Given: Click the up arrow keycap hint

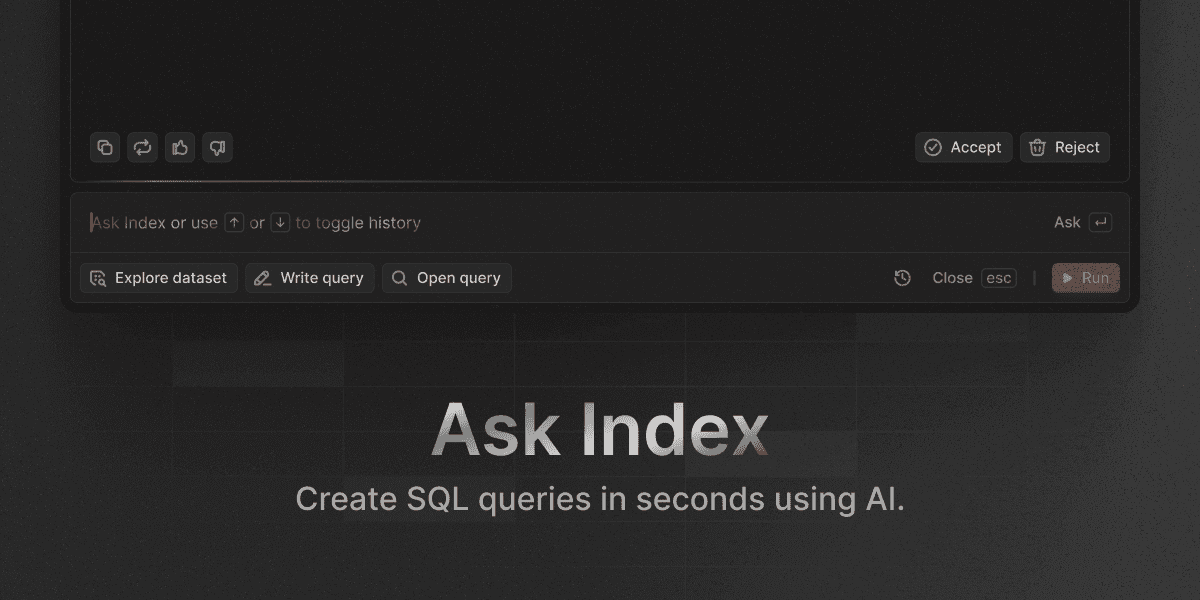Looking at the screenshot, I should (x=233, y=222).
